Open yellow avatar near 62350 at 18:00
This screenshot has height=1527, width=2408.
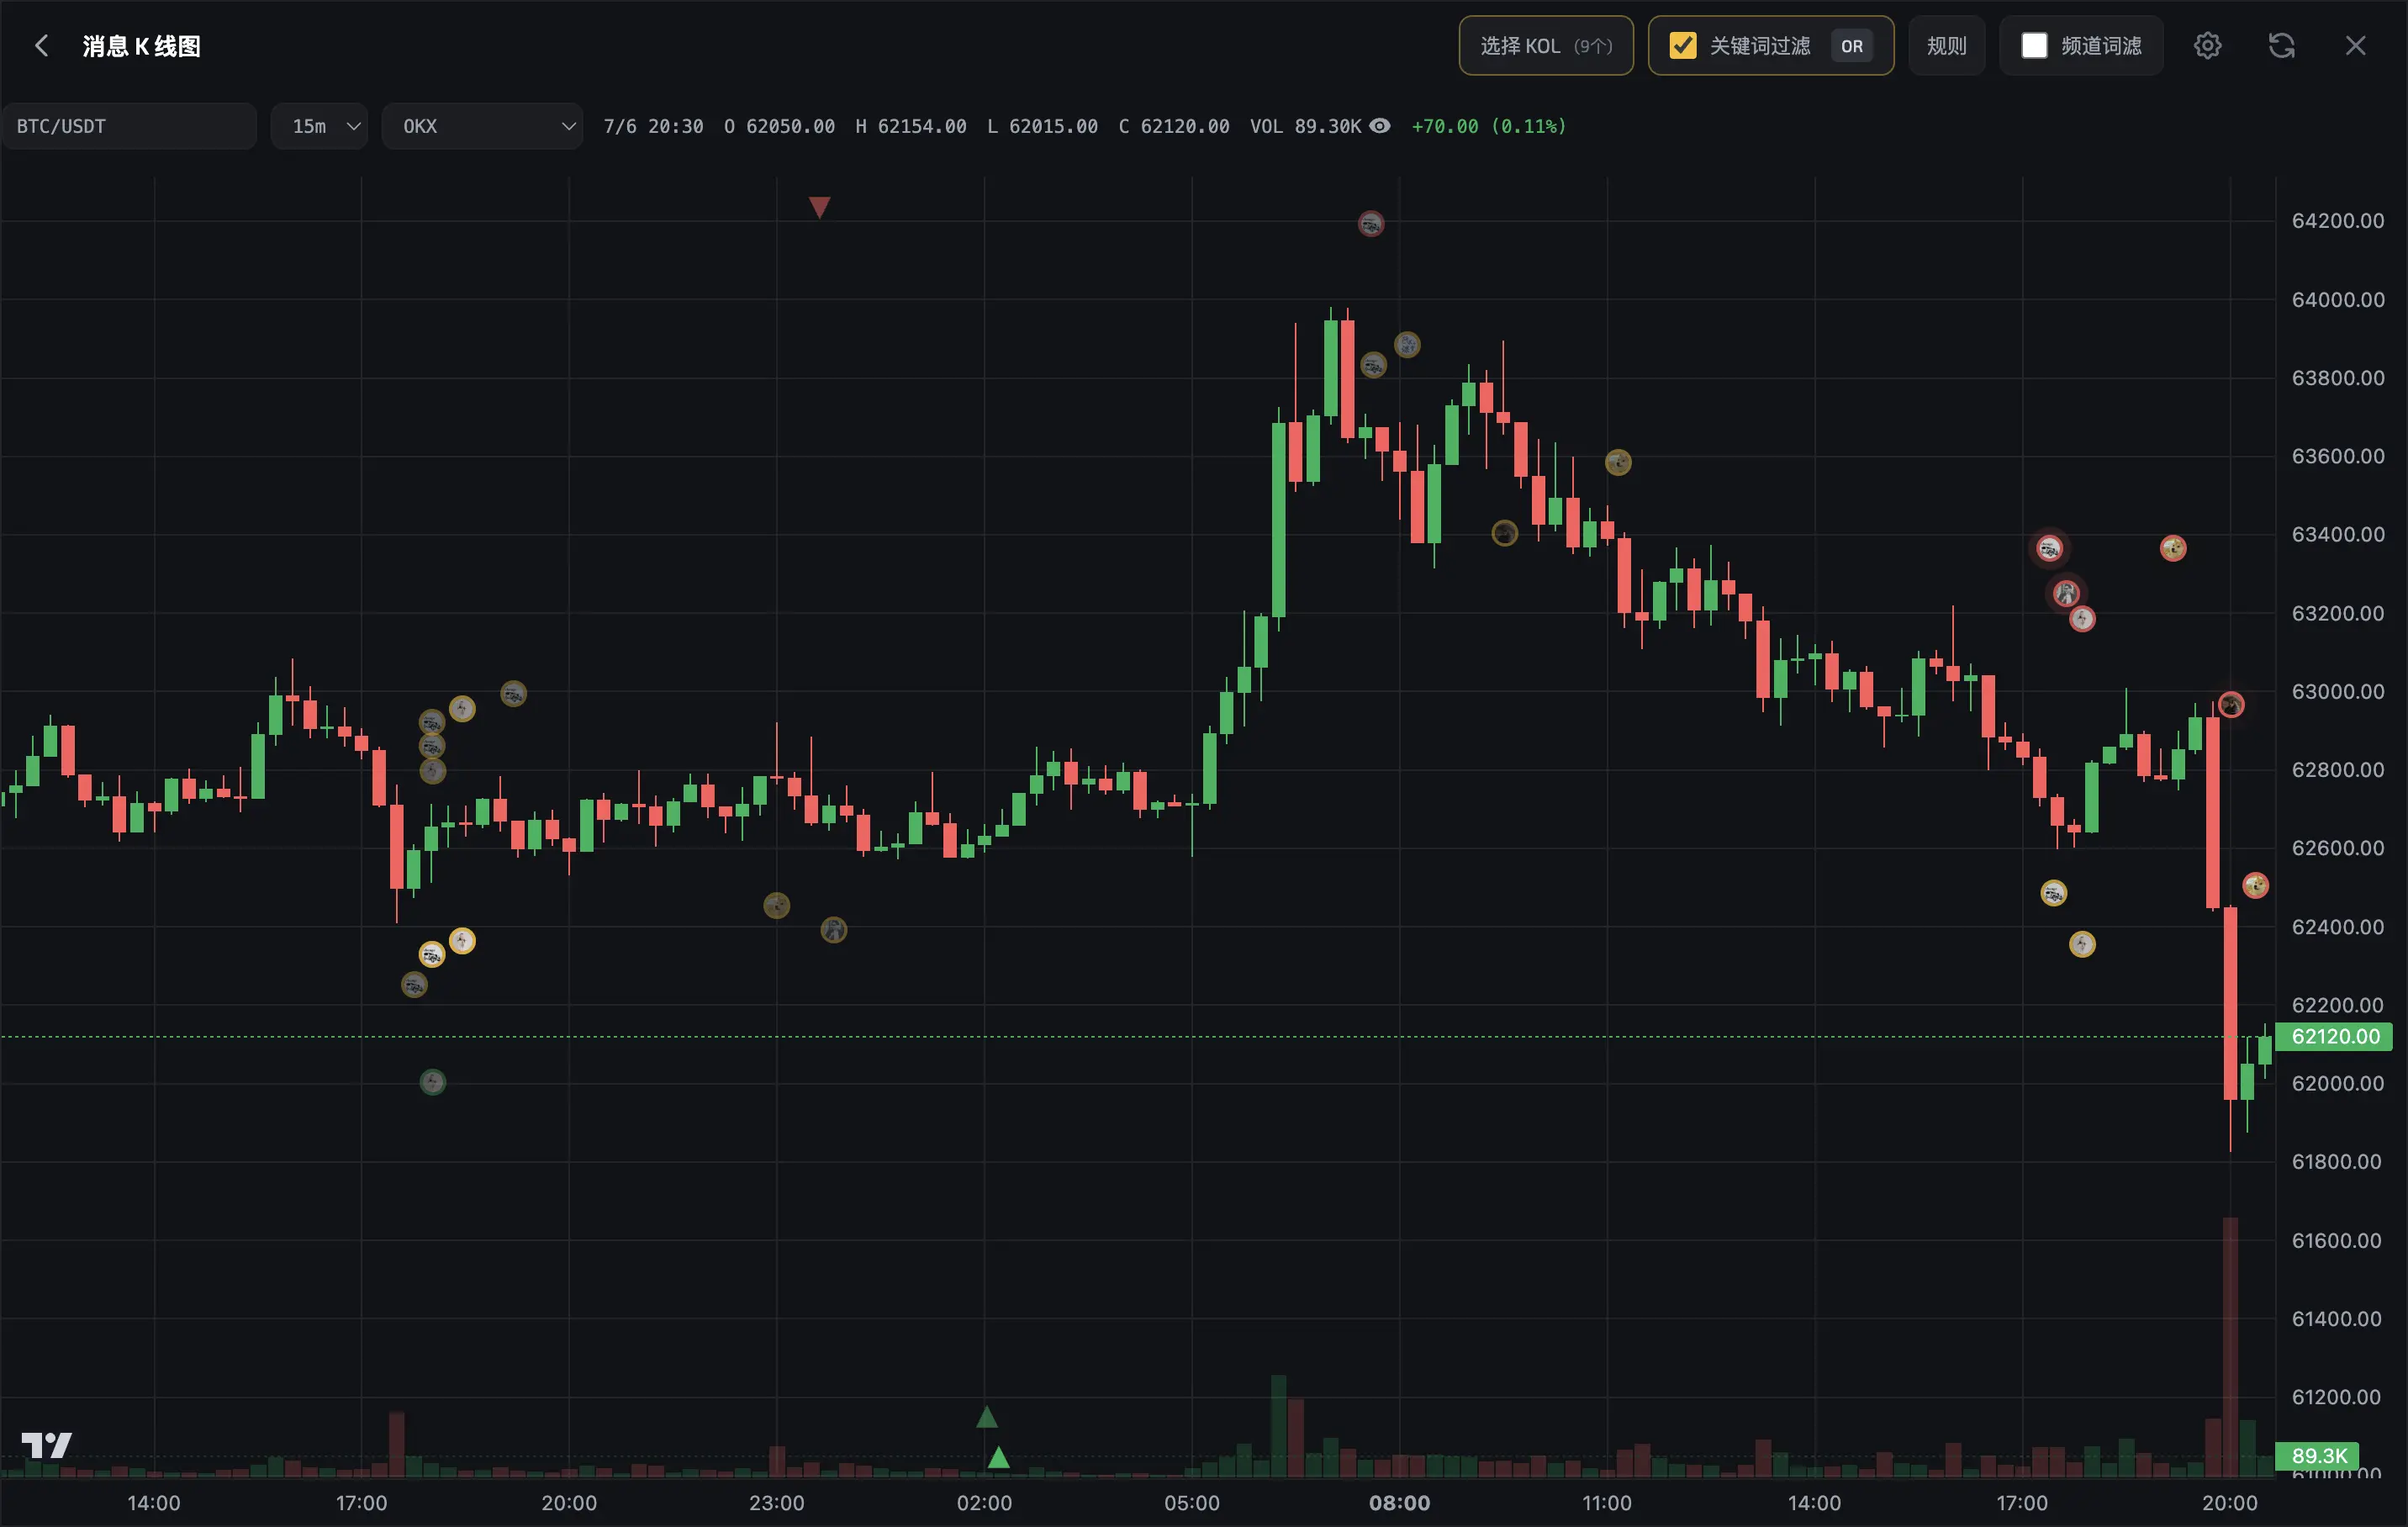point(2082,944)
